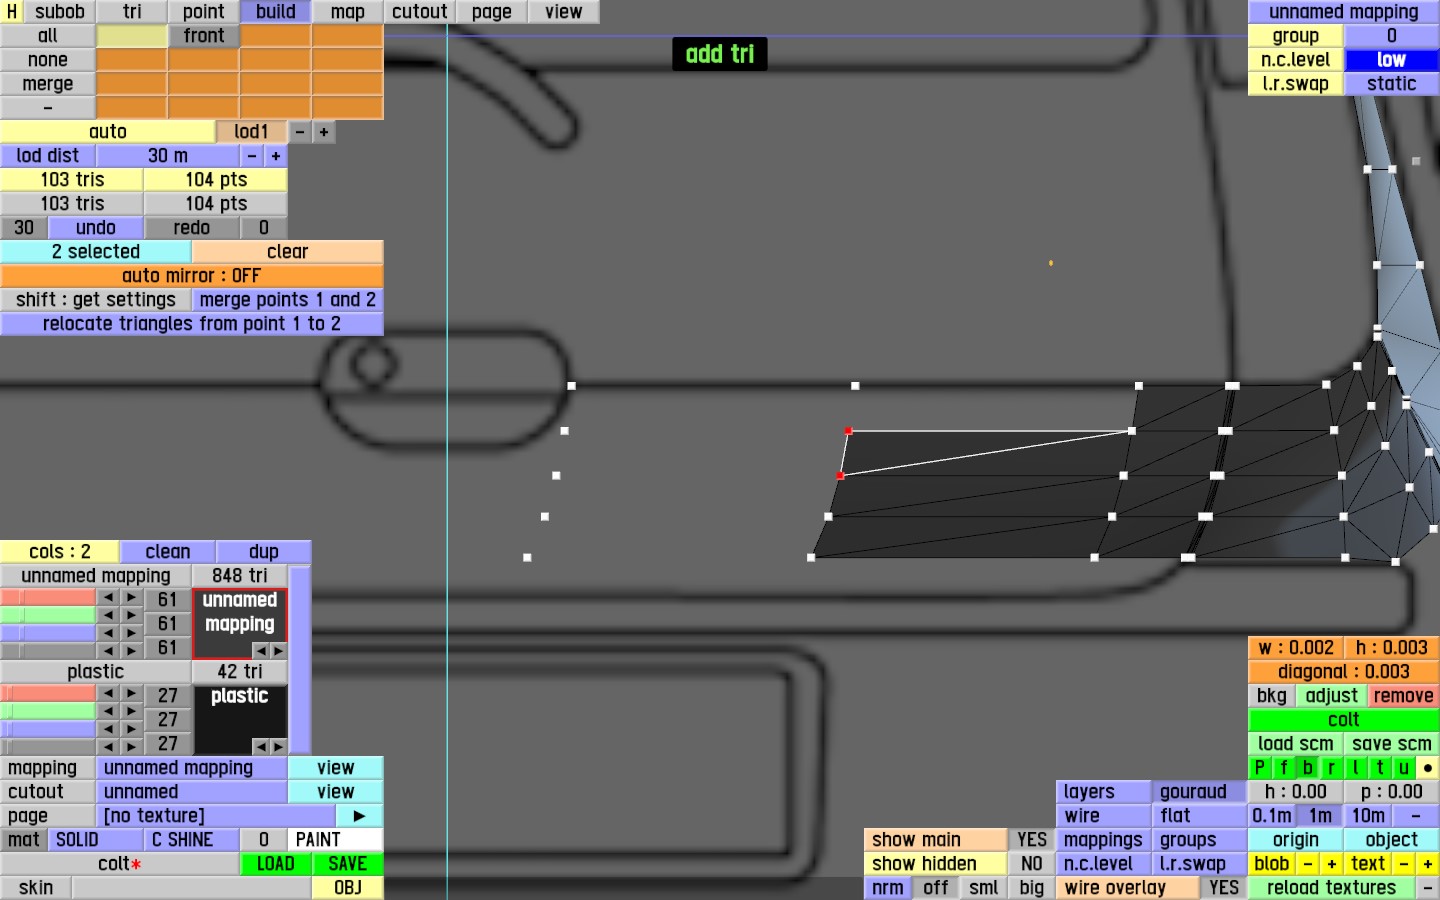
Task: Decrease lod dist with minus
Action: [252, 156]
